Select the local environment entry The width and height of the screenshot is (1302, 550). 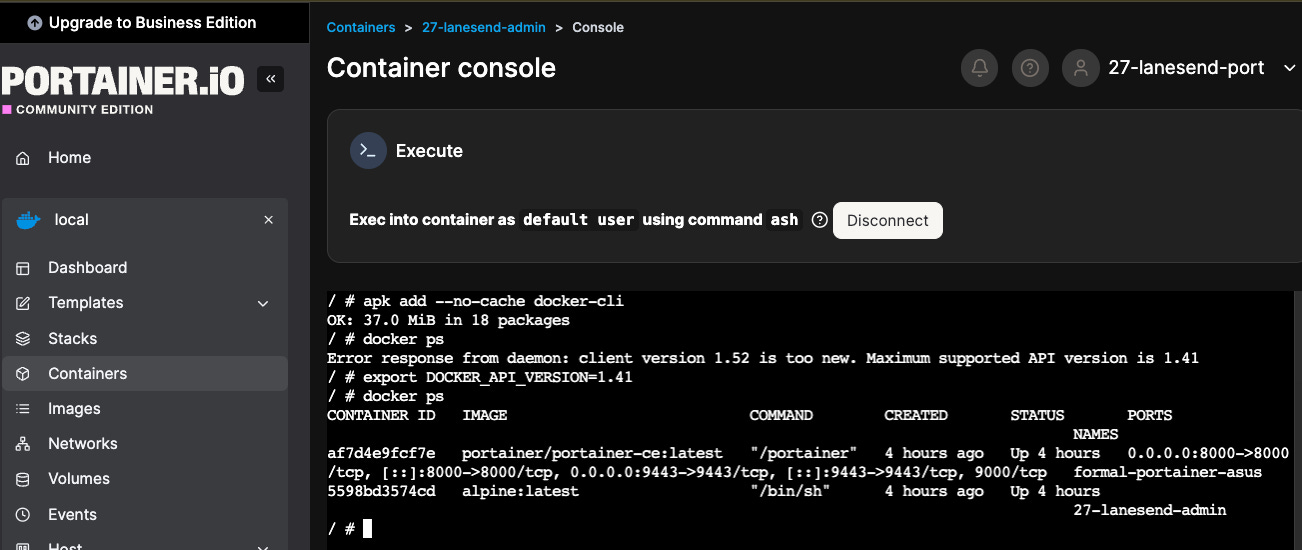pyautogui.click(x=144, y=220)
